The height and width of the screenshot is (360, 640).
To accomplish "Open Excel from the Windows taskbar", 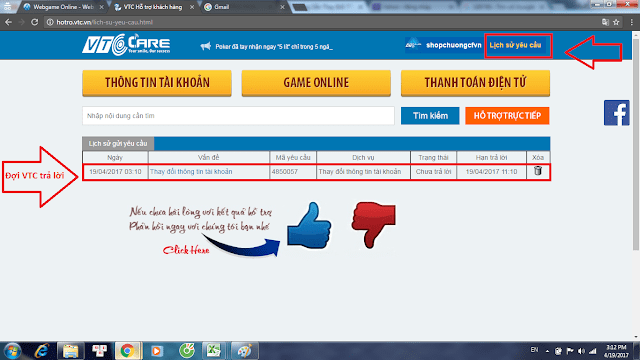I will tap(213, 351).
